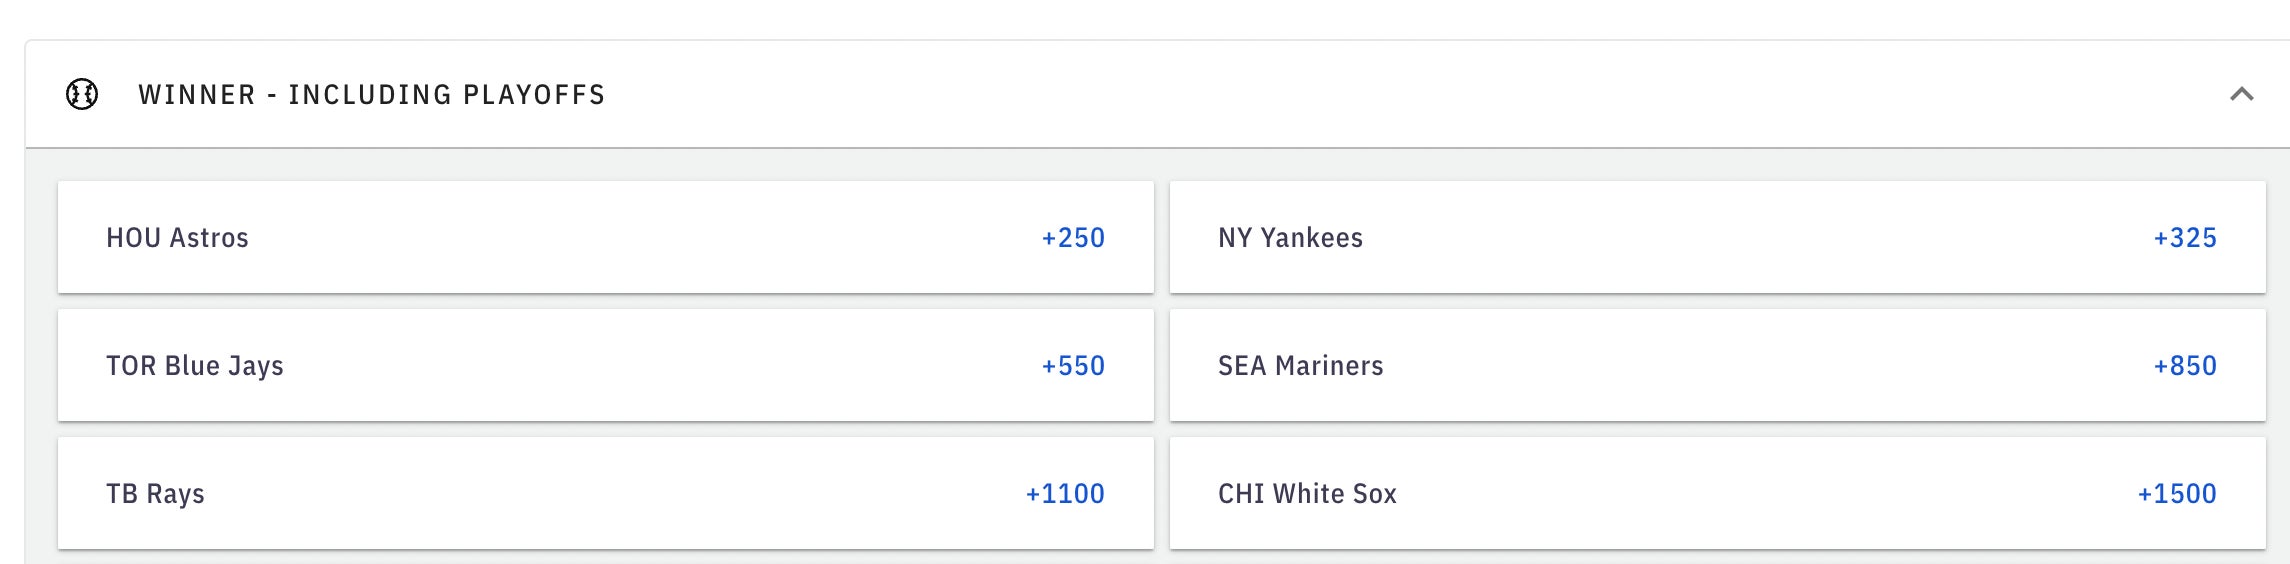Click the +325 odds value

pos(2185,238)
